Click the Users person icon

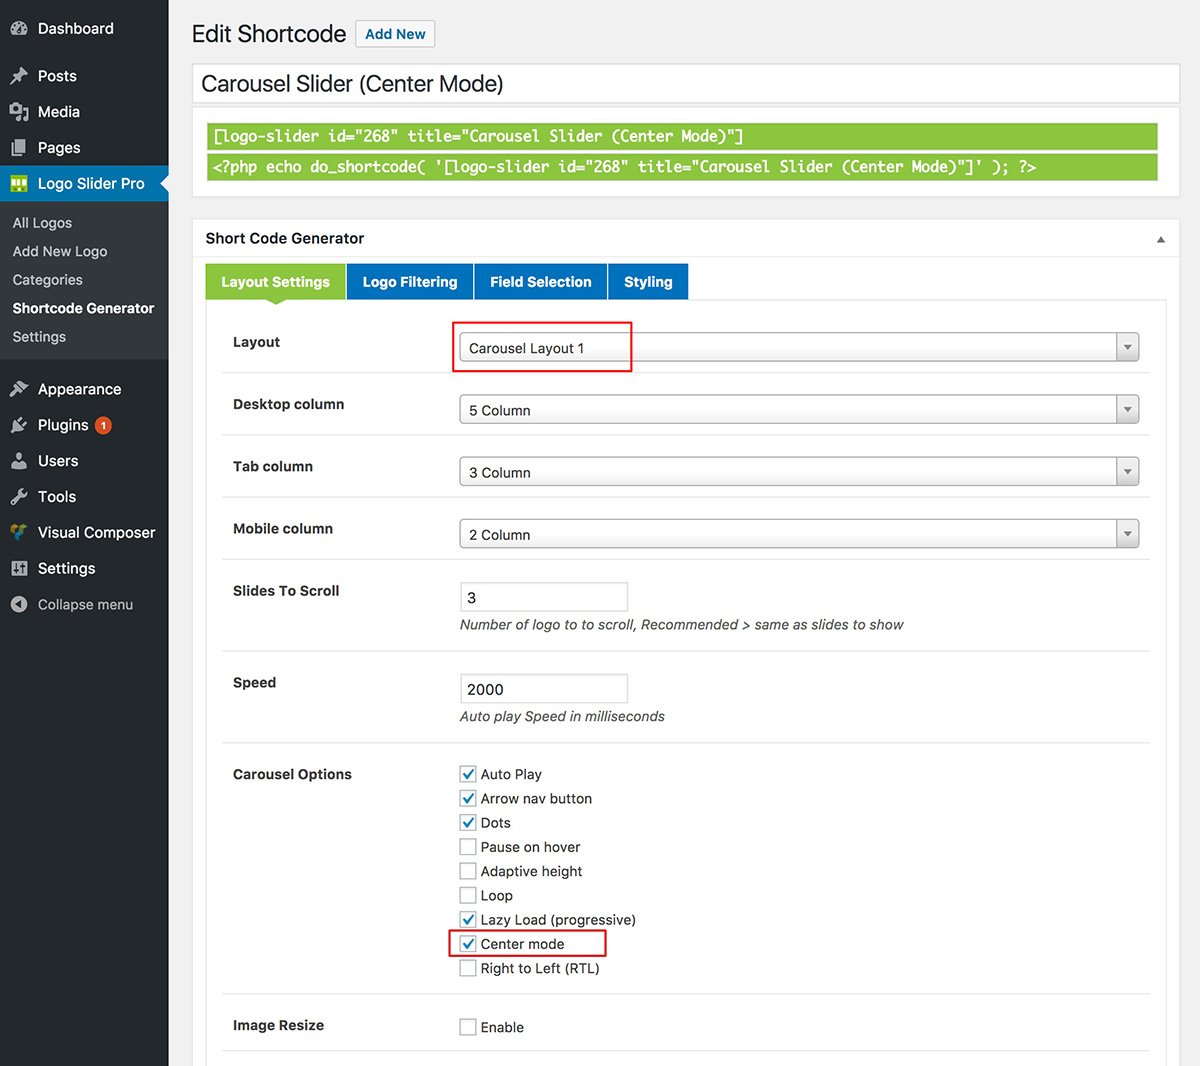(x=18, y=461)
